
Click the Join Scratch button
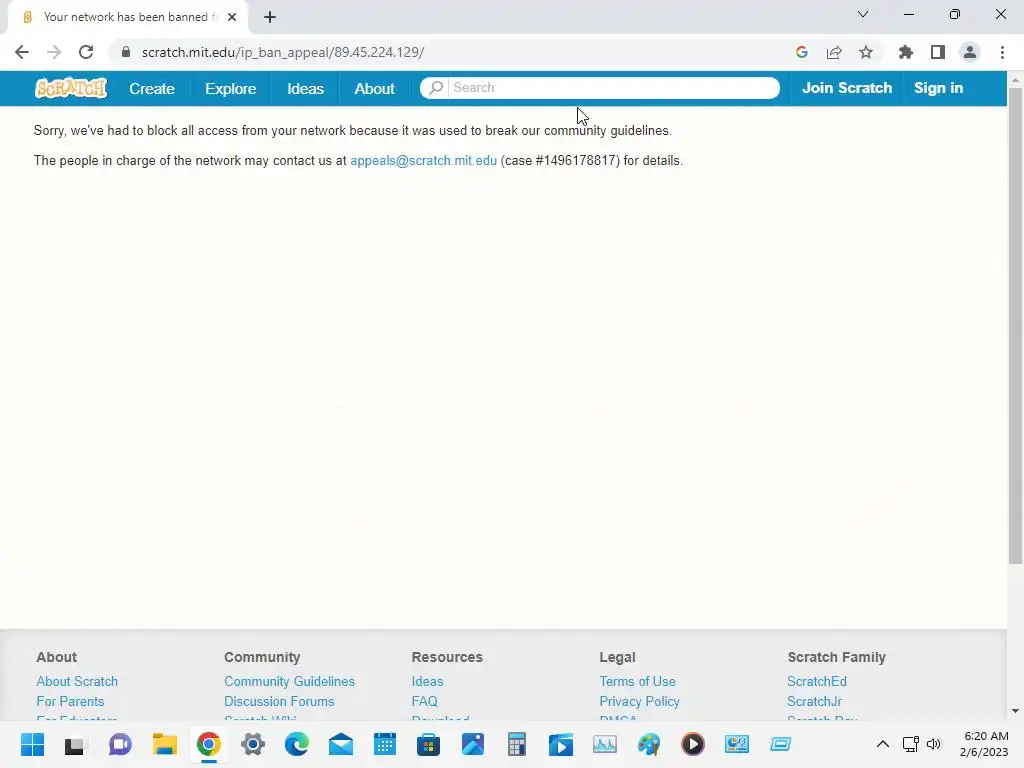(846, 88)
